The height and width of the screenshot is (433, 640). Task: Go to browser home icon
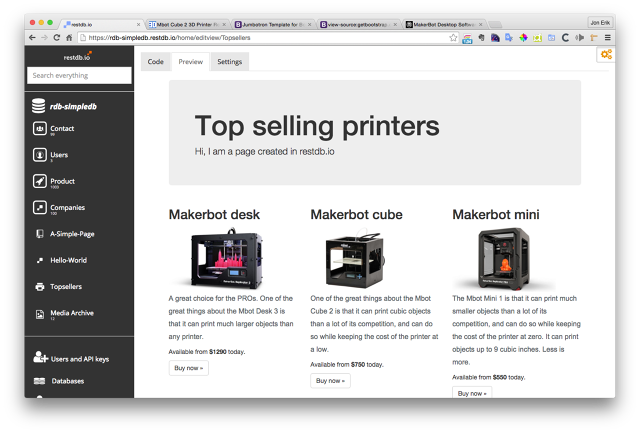pos(69,38)
